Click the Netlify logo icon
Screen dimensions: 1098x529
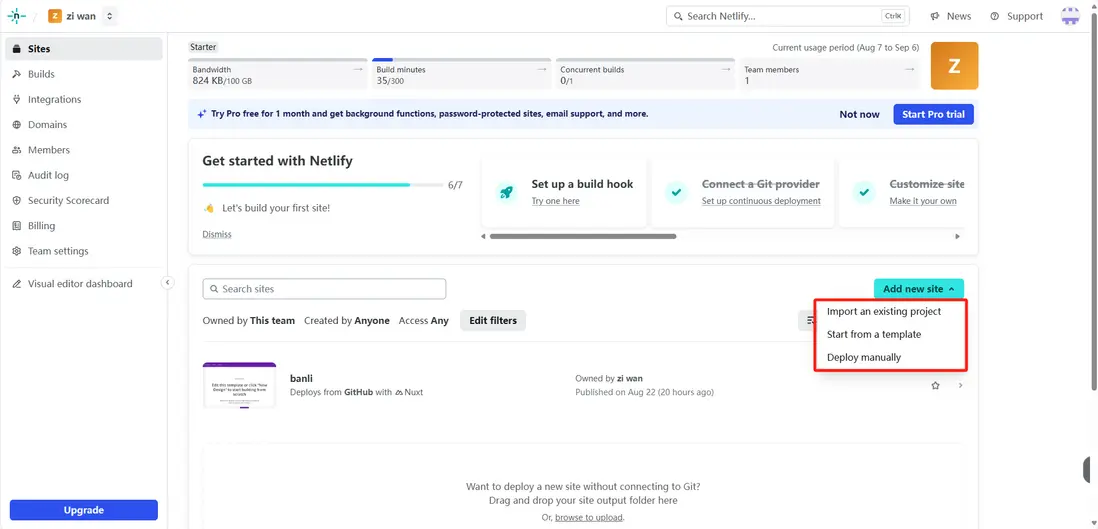pyautogui.click(x=17, y=16)
